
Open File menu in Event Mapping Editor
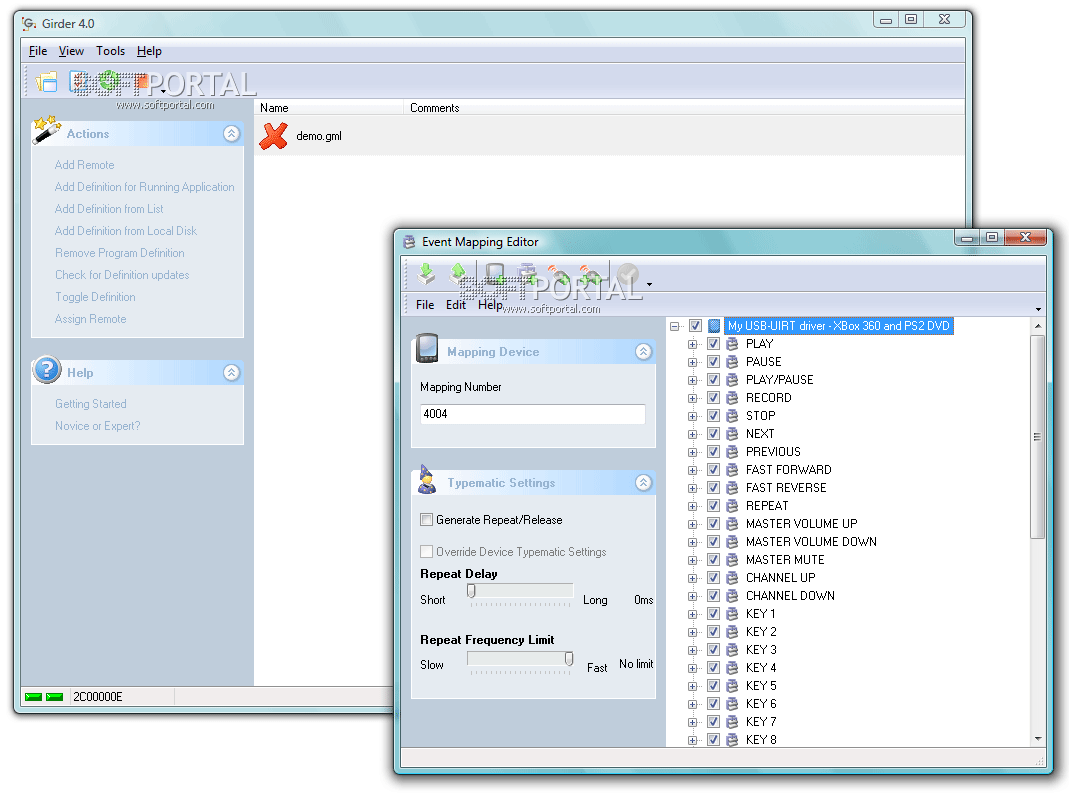[425, 305]
